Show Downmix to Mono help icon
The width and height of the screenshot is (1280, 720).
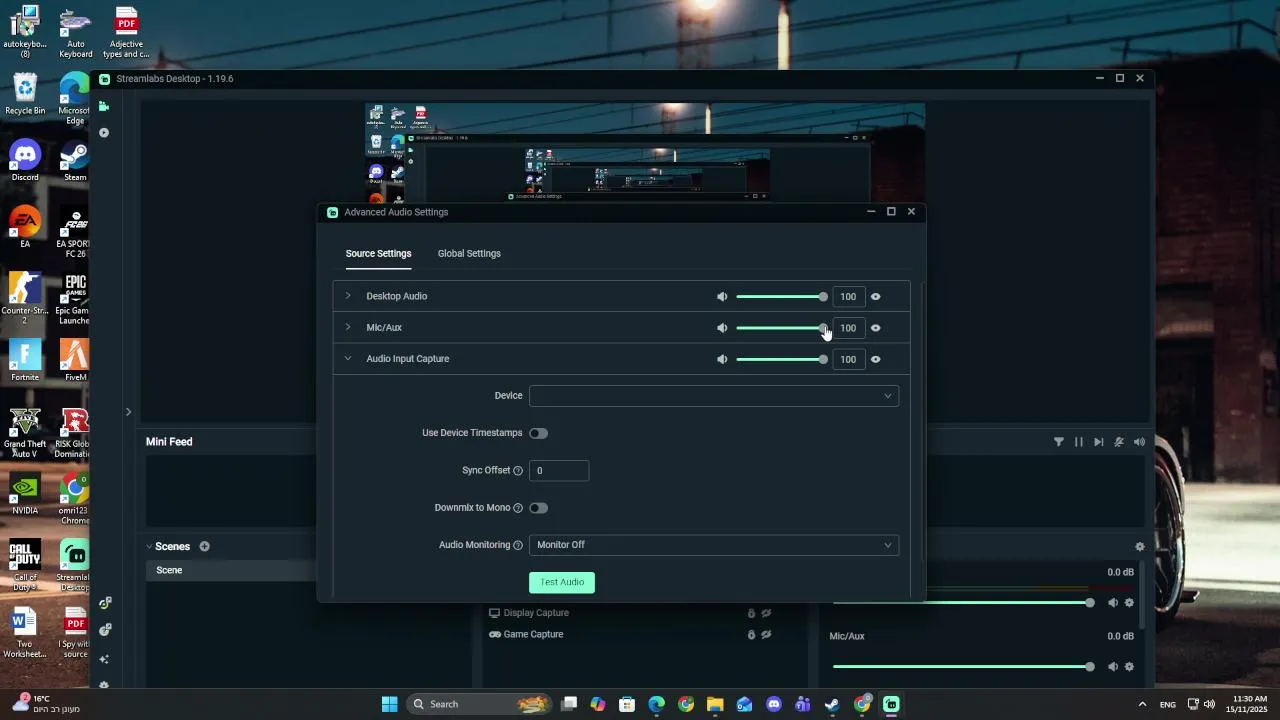tap(518, 508)
